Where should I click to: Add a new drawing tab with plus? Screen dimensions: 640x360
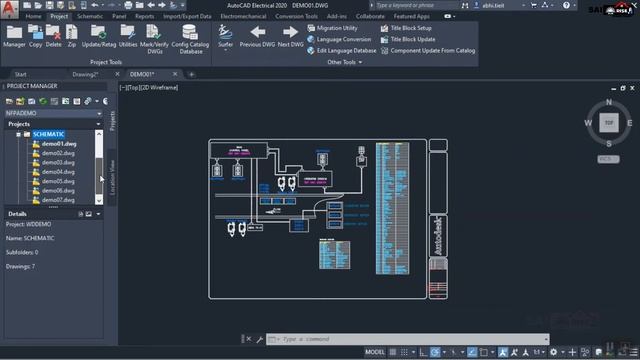point(191,74)
